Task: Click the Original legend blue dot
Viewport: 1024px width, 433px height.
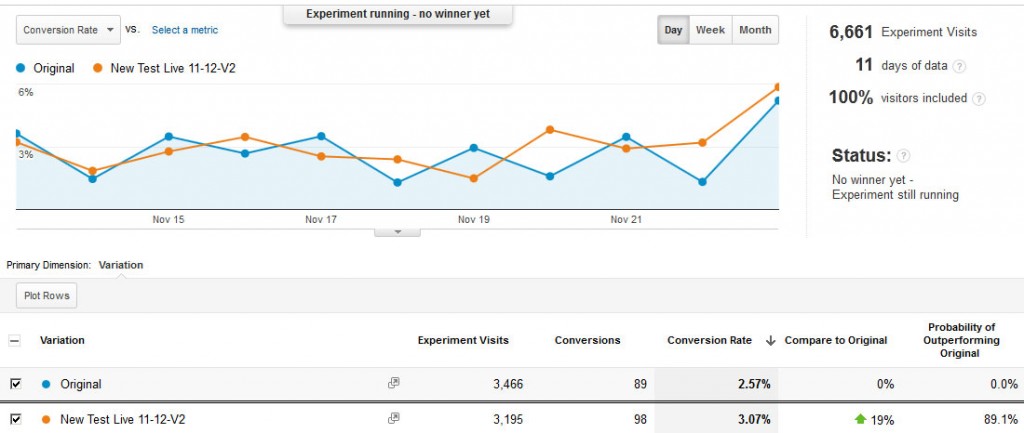Action: tap(21, 68)
